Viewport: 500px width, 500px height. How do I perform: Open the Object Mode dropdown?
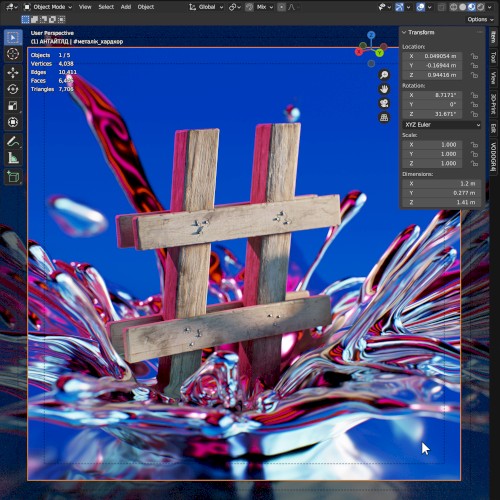48,7
